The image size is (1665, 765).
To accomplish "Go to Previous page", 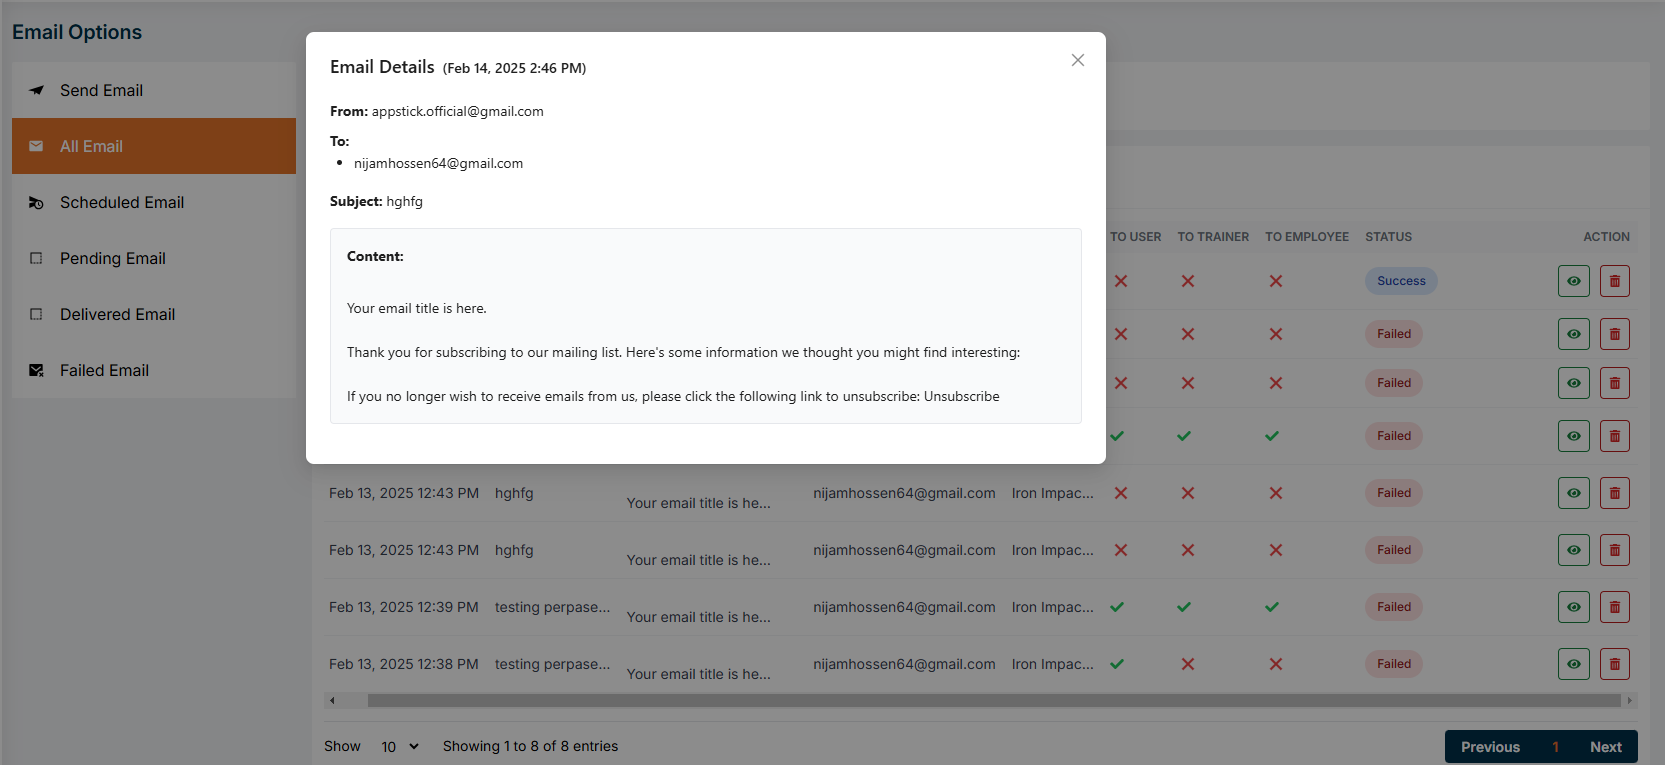I will coord(1490,747).
